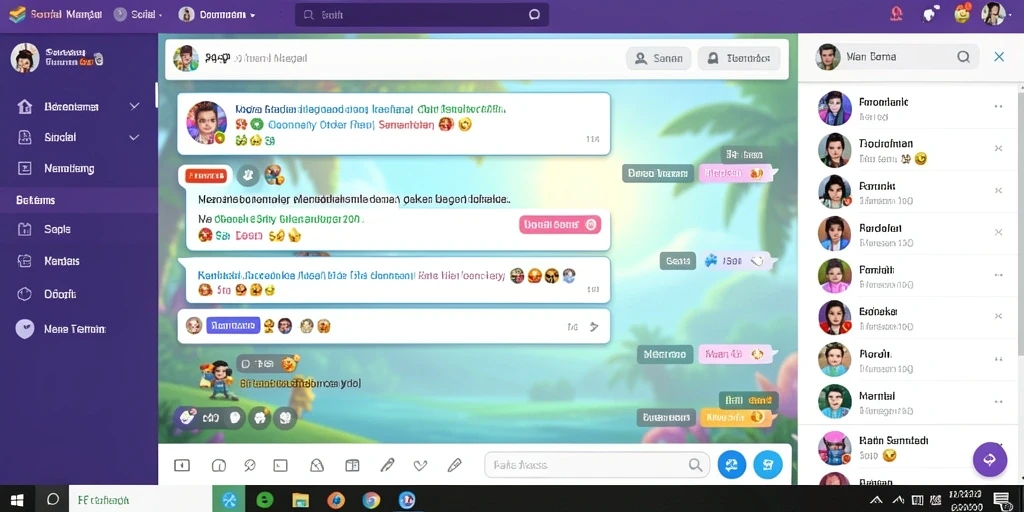Click the search icon in contacts panel

pyautogui.click(x=963, y=57)
